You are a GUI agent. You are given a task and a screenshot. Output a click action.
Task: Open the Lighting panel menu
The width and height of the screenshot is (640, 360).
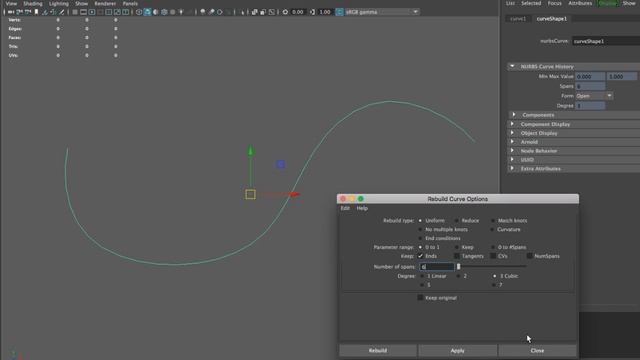tap(59, 3)
